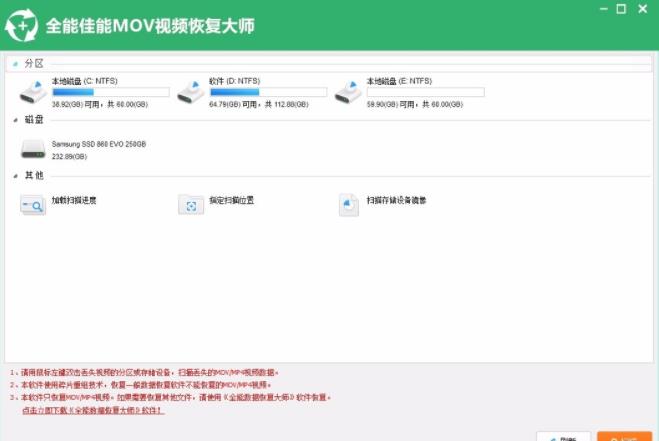Click the scan storage device image icon
Viewport: 659px width, 441px height.
[x=347, y=204]
